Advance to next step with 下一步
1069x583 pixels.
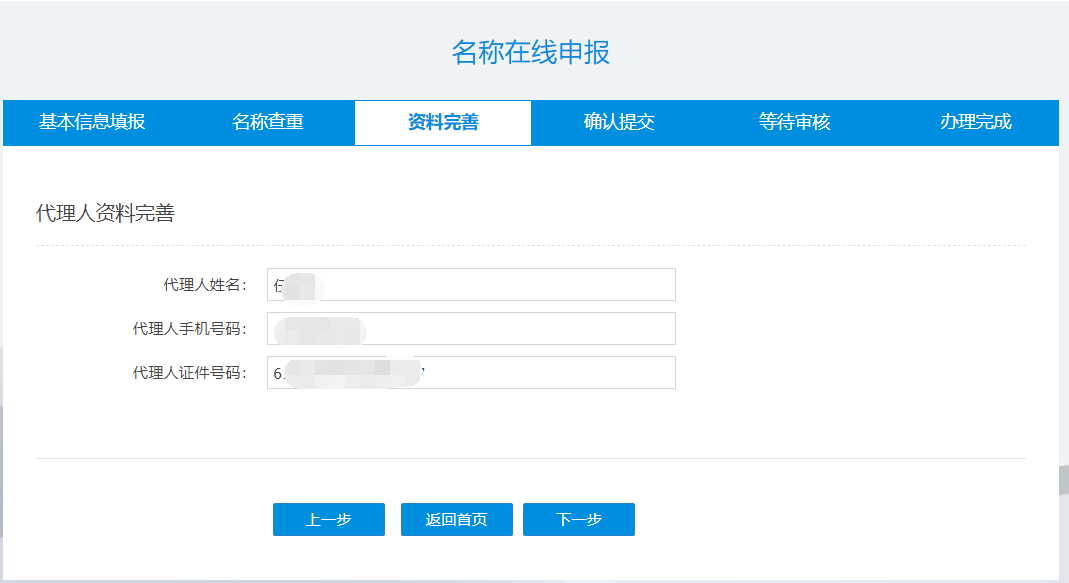(x=578, y=519)
